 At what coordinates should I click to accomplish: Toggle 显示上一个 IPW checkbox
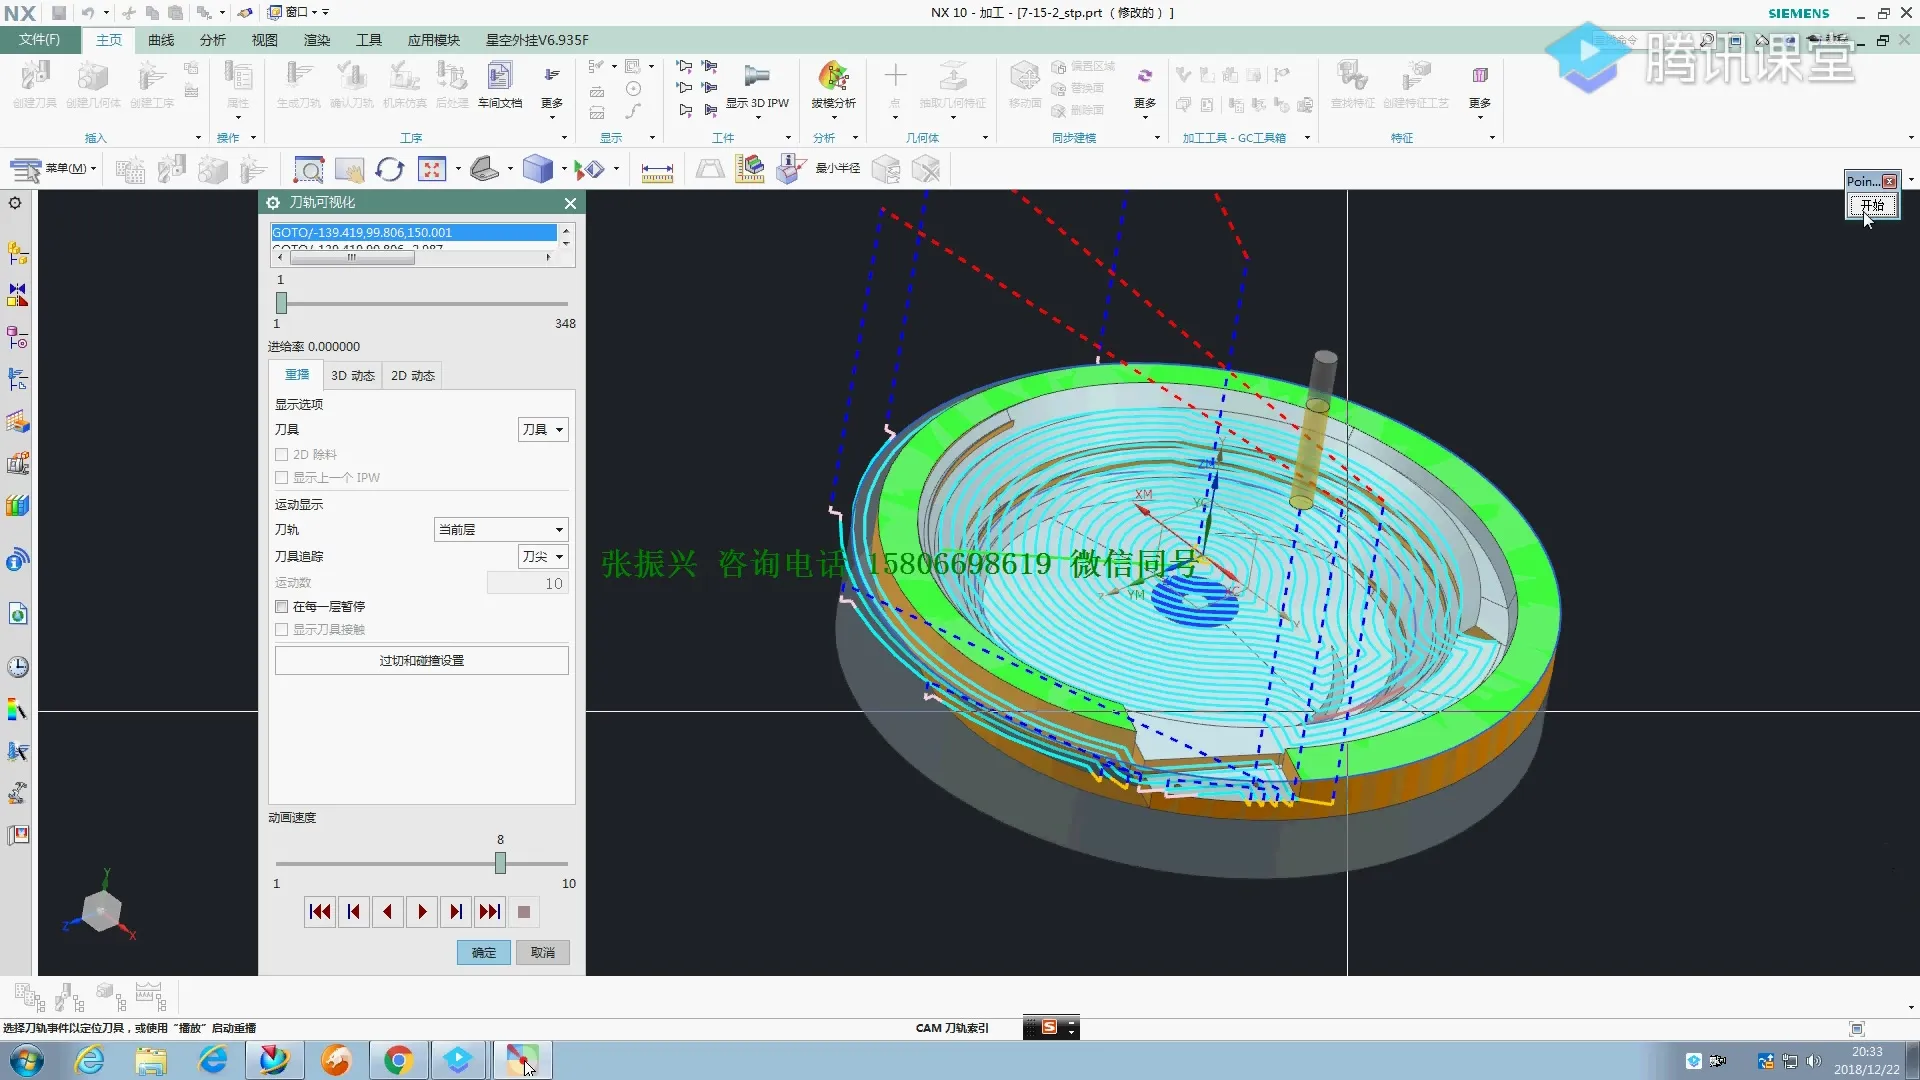point(282,478)
